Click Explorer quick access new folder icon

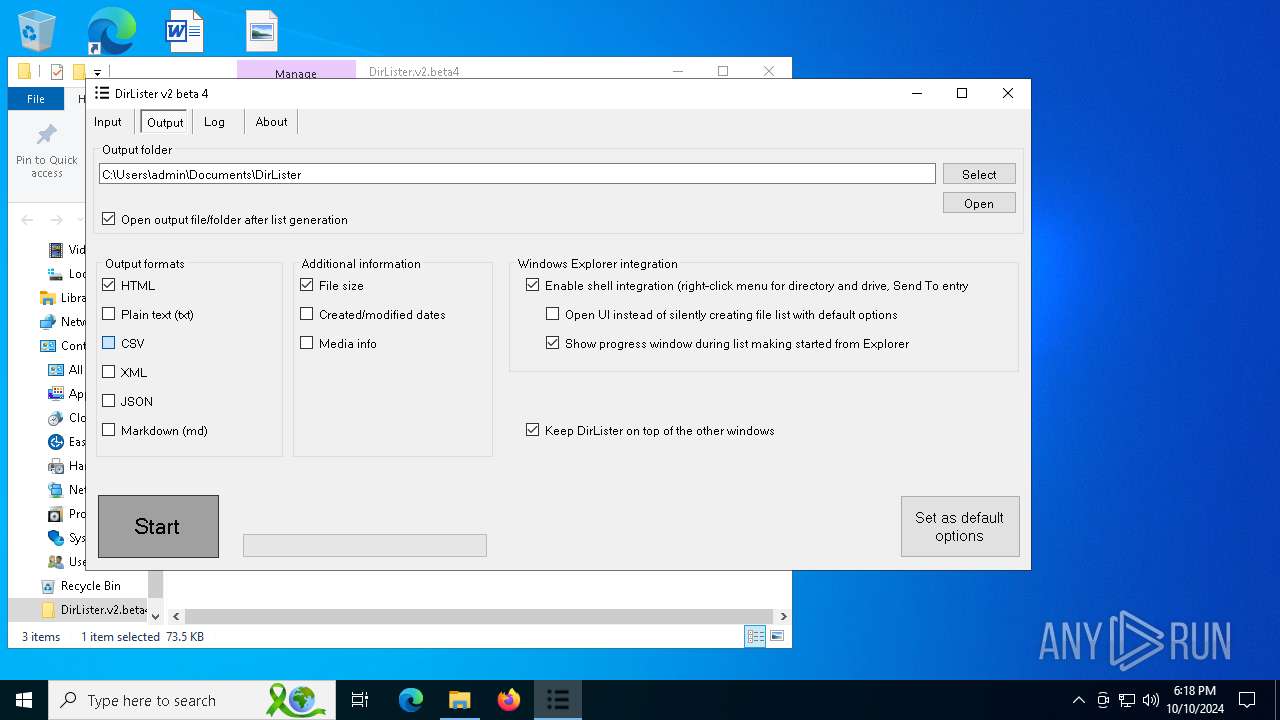click(x=79, y=72)
